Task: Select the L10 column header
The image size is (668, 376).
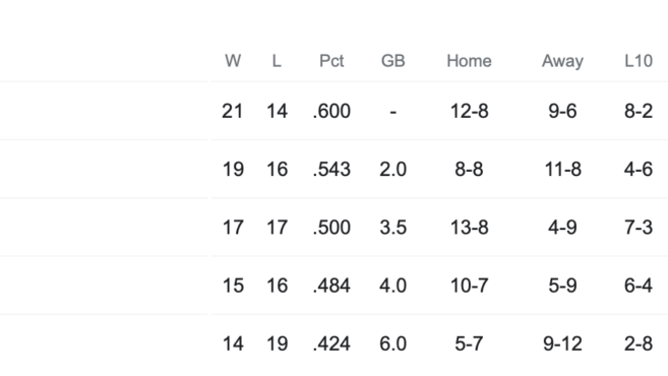Action: tap(638, 61)
